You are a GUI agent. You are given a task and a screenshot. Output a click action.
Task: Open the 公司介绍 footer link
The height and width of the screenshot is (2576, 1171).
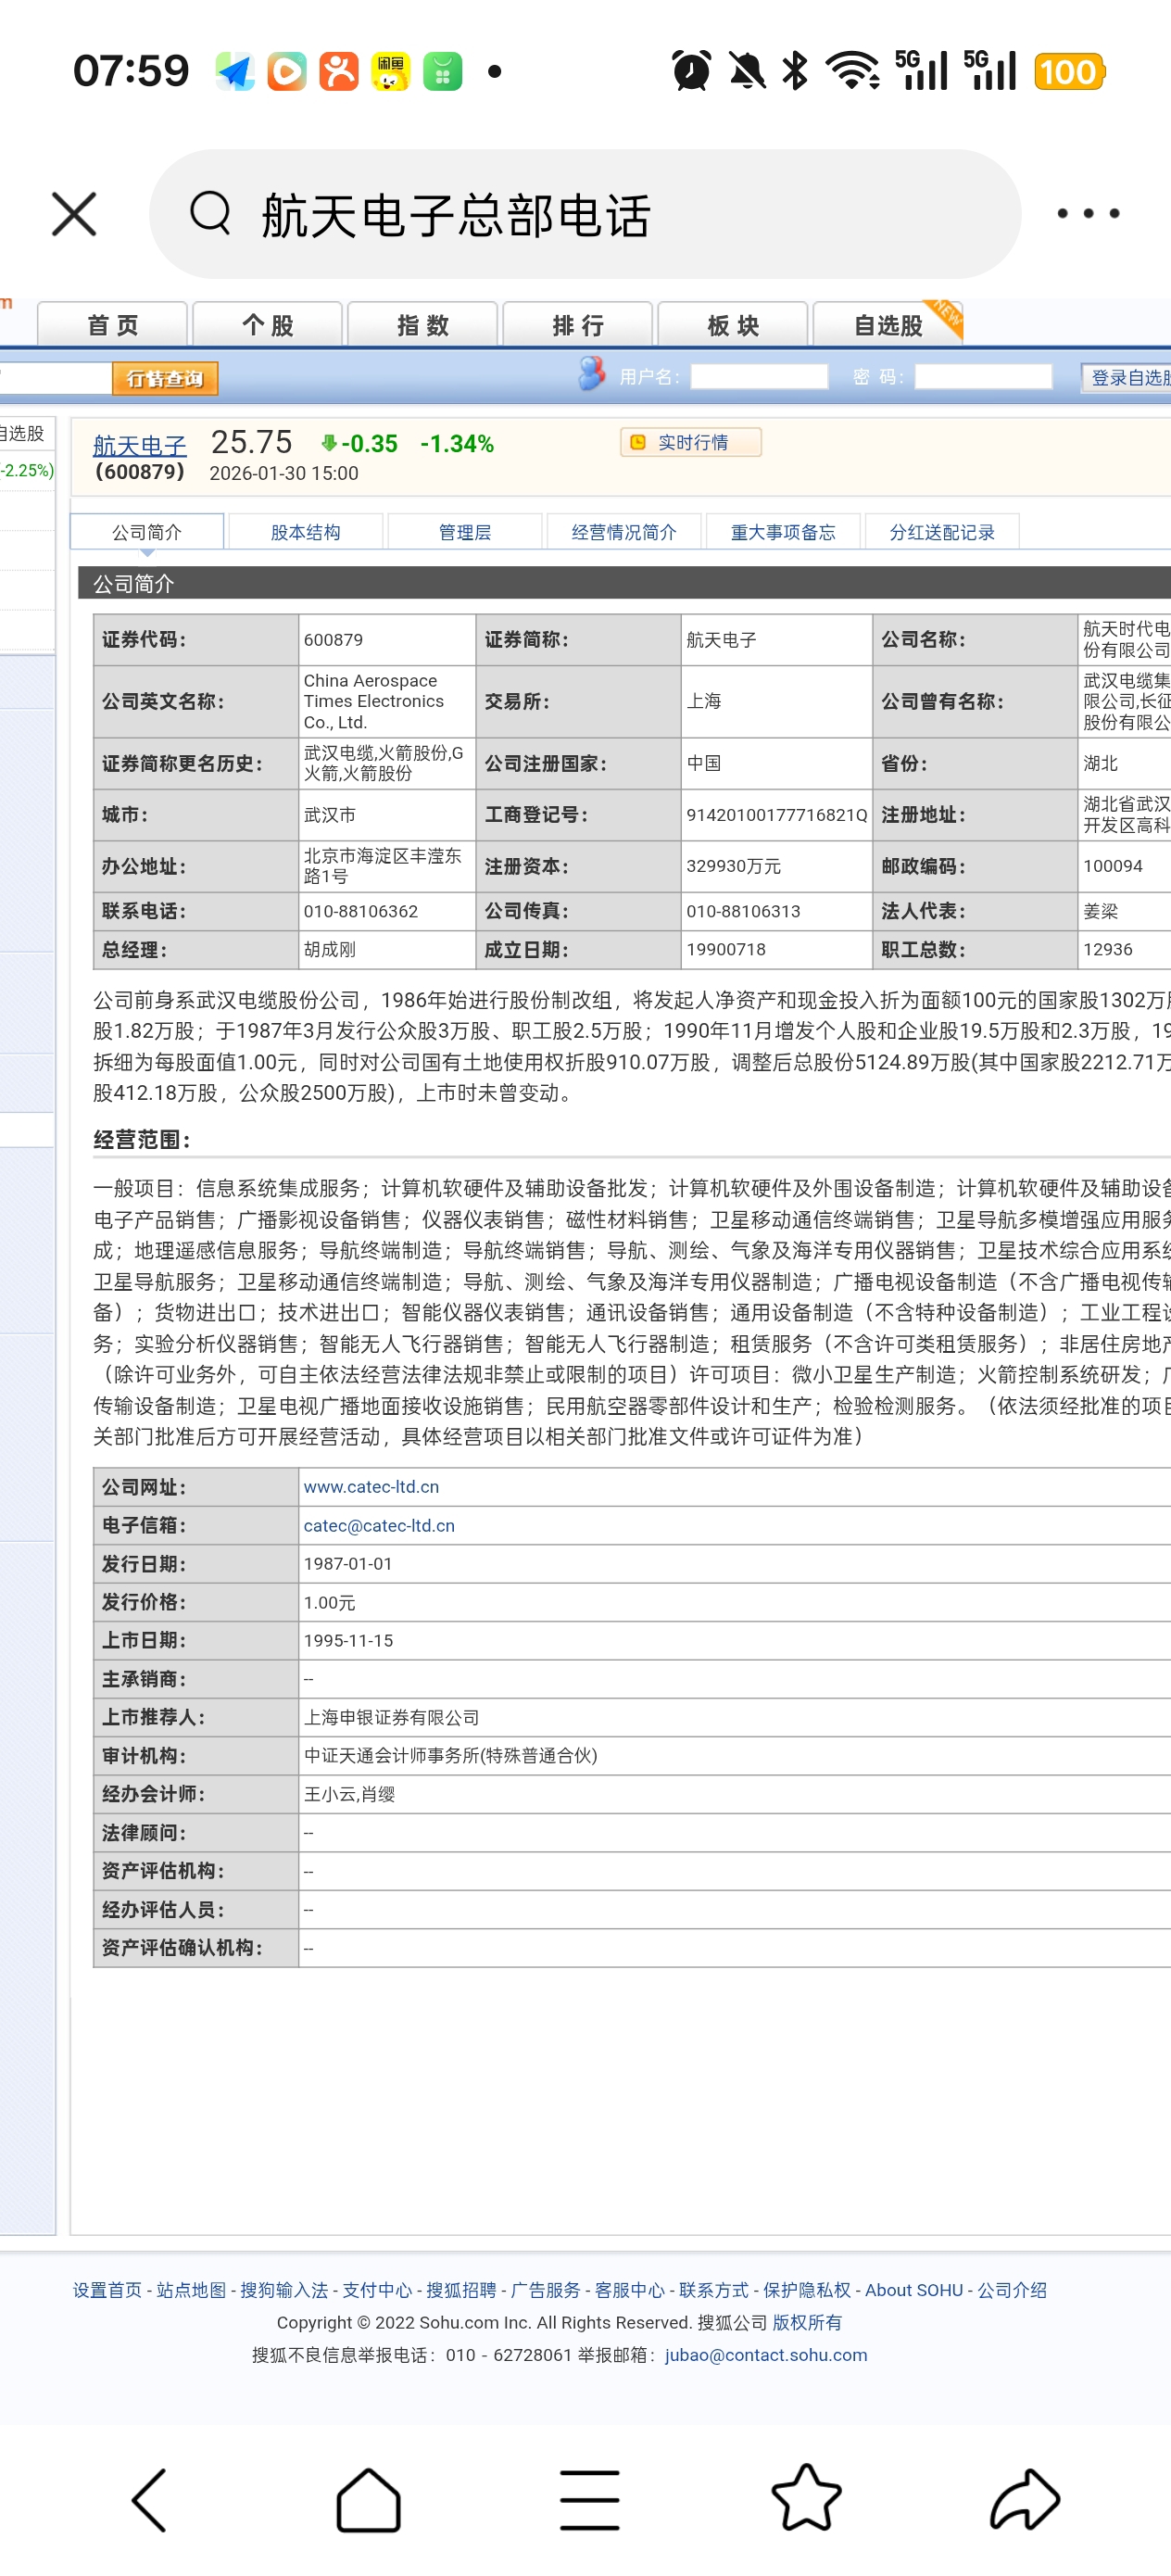[x=1012, y=2290]
